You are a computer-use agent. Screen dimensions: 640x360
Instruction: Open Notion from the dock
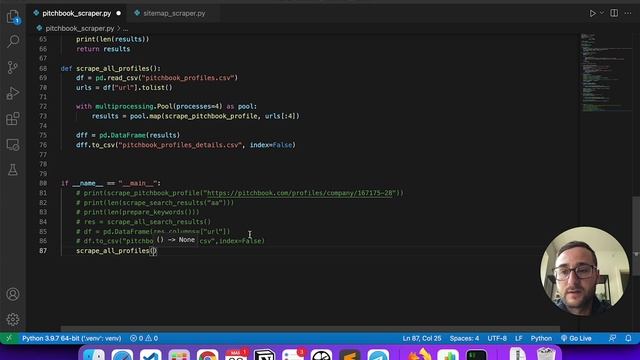[x=264, y=354]
